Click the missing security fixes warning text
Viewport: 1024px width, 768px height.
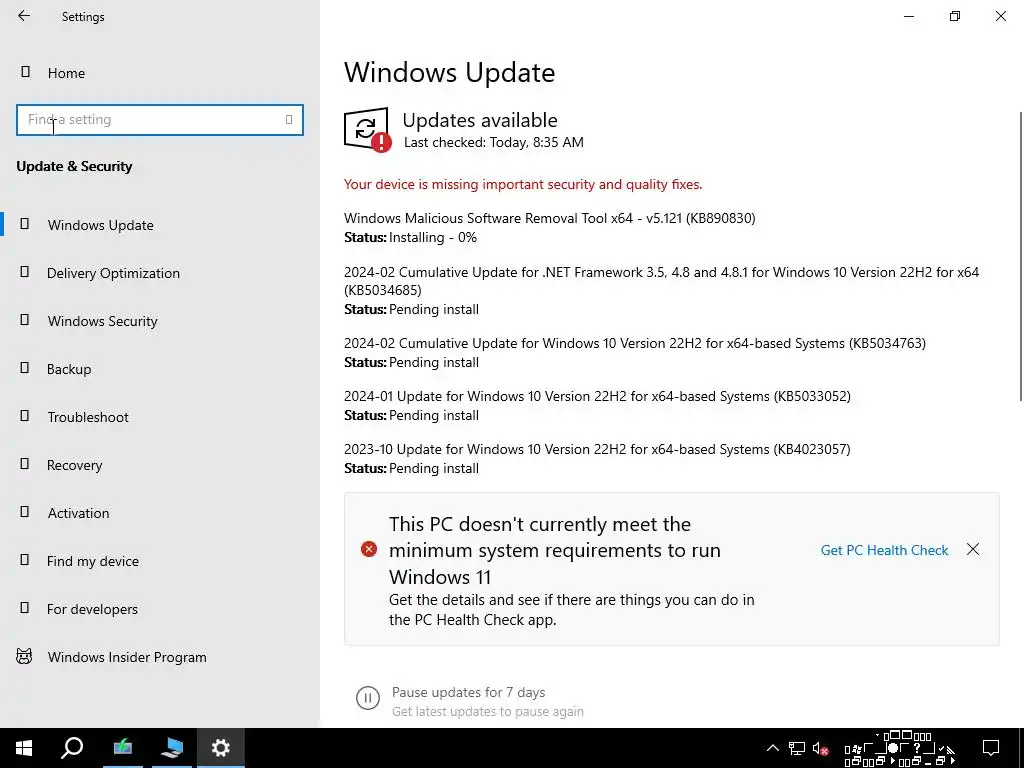(522, 184)
